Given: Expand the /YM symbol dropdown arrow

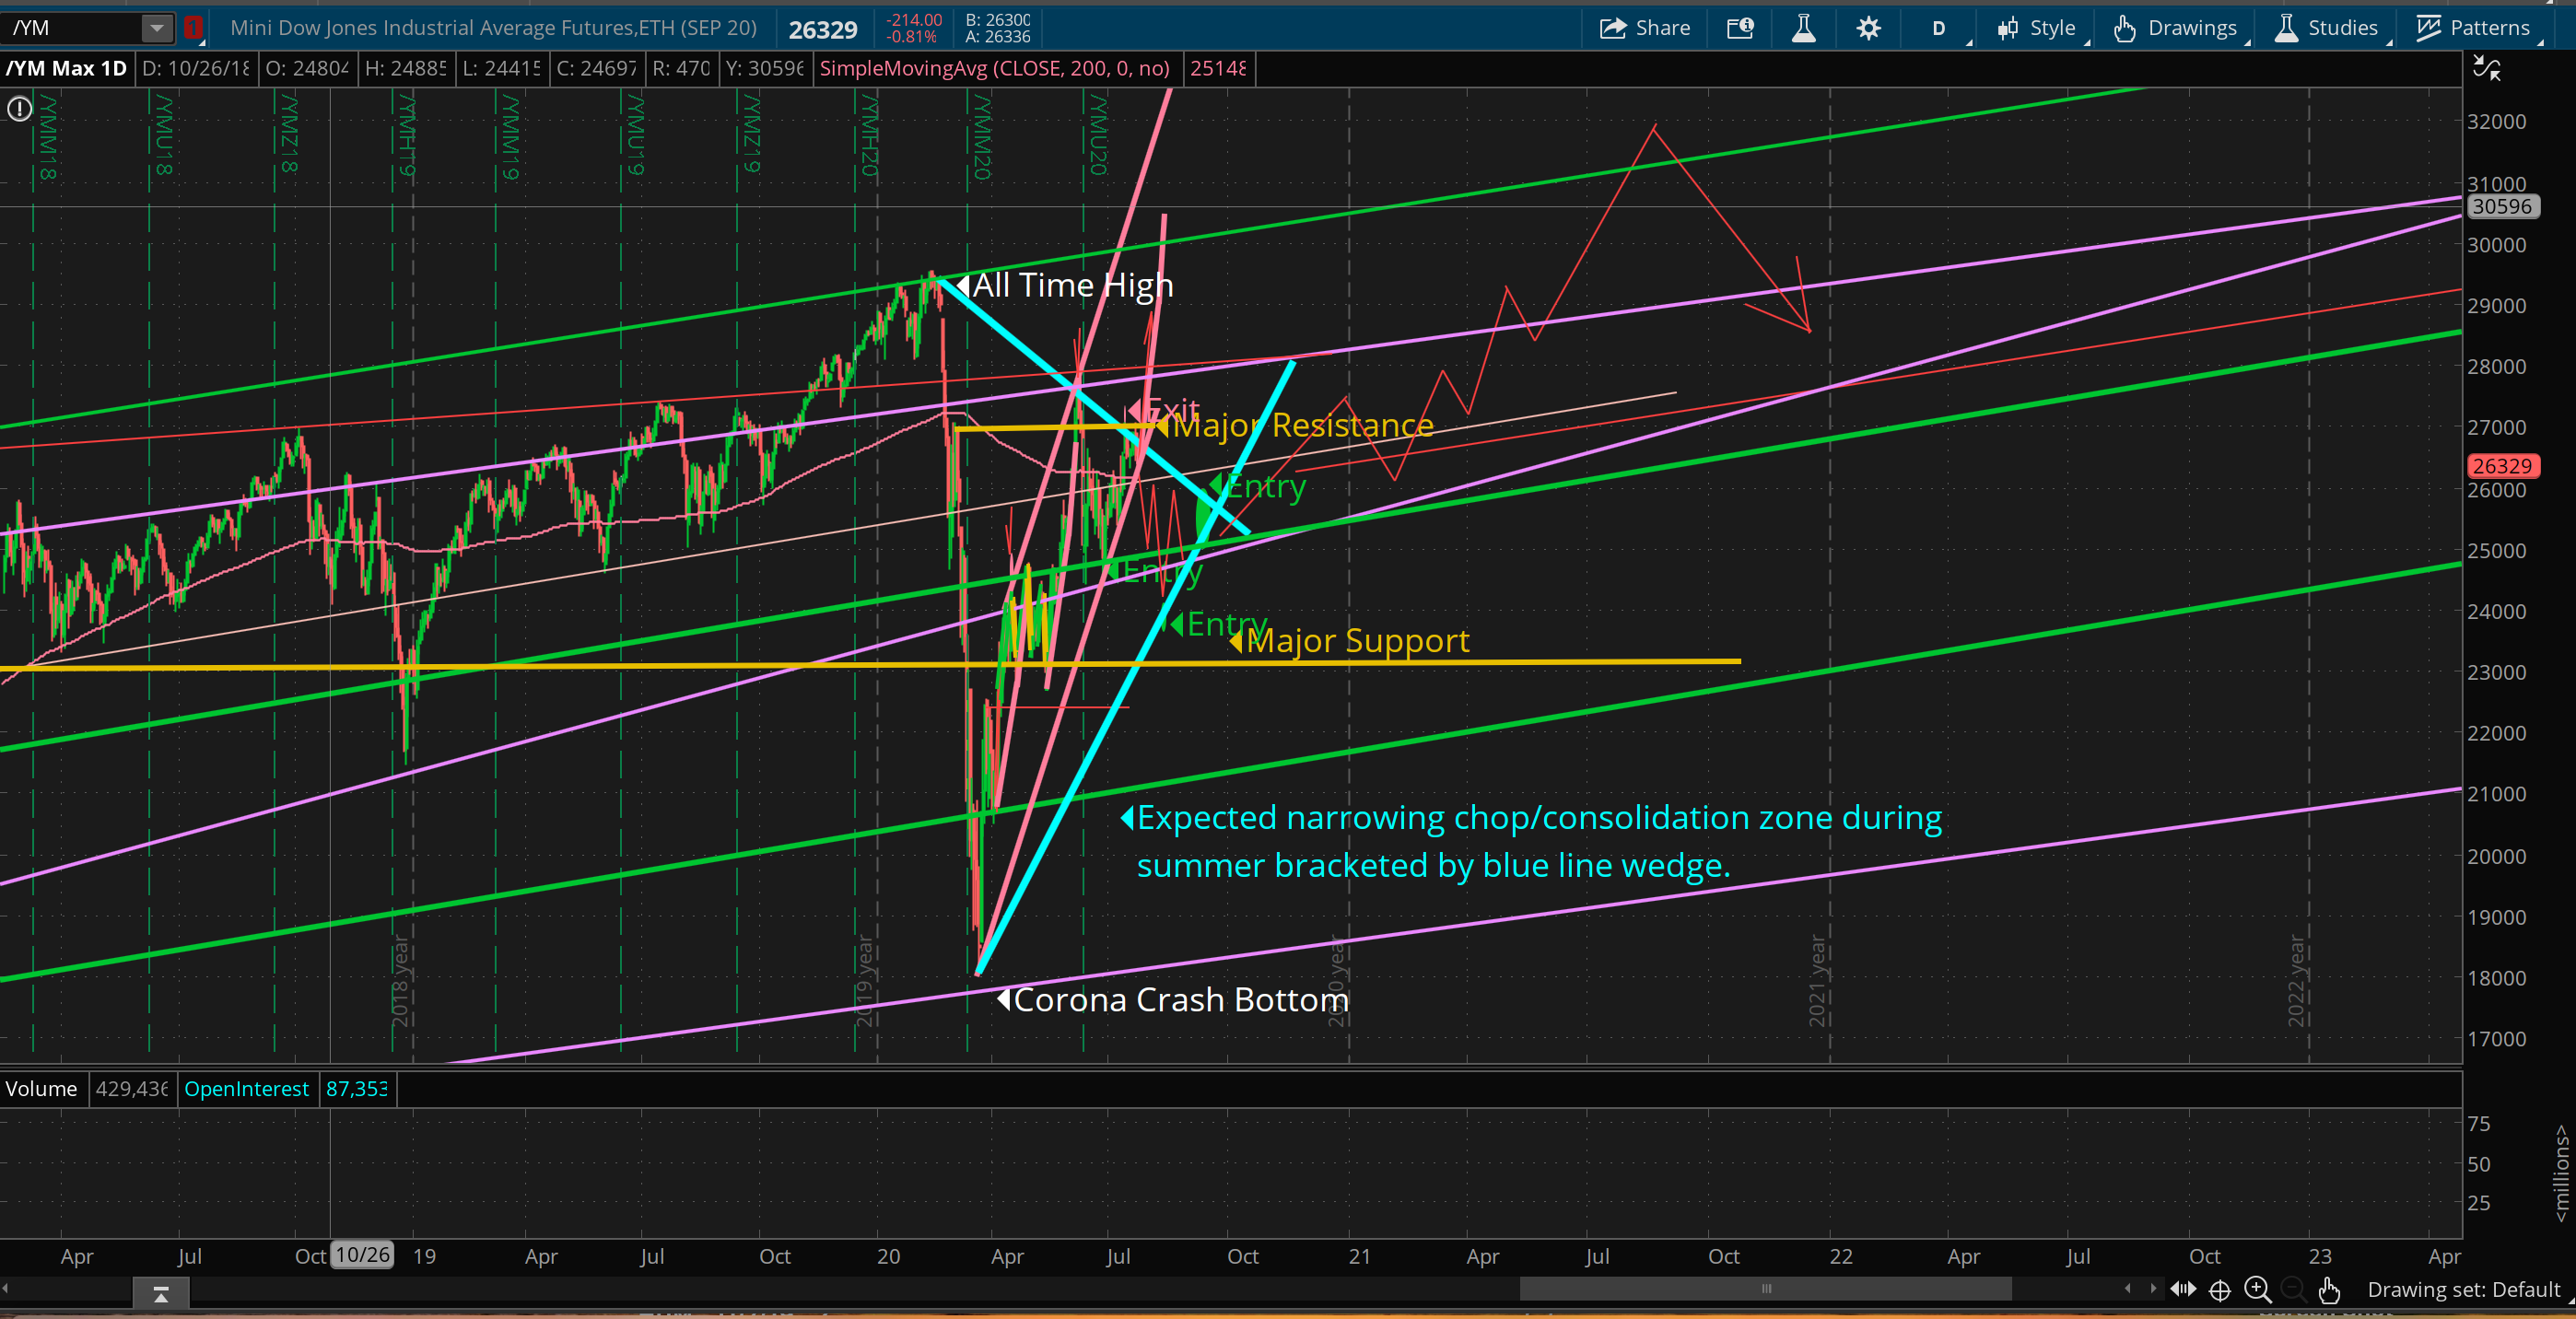Looking at the screenshot, I should pyautogui.click(x=156, y=28).
